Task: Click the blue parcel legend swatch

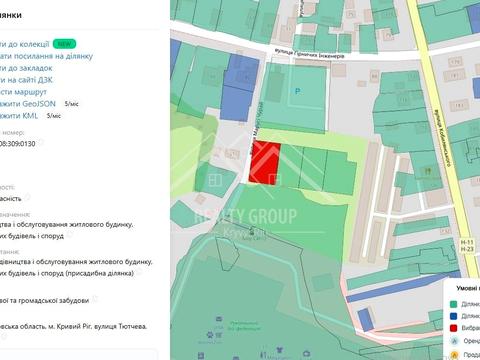Action: coord(453,316)
